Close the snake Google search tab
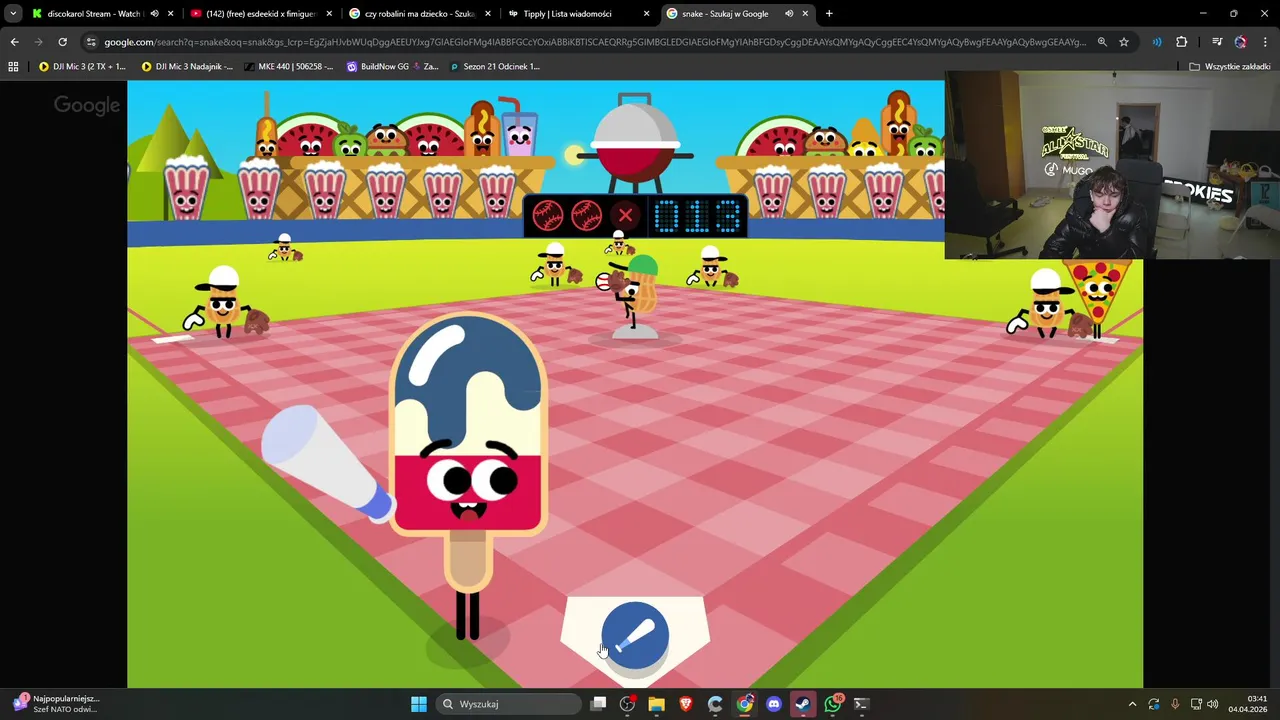This screenshot has height=720, width=1280. (805, 14)
